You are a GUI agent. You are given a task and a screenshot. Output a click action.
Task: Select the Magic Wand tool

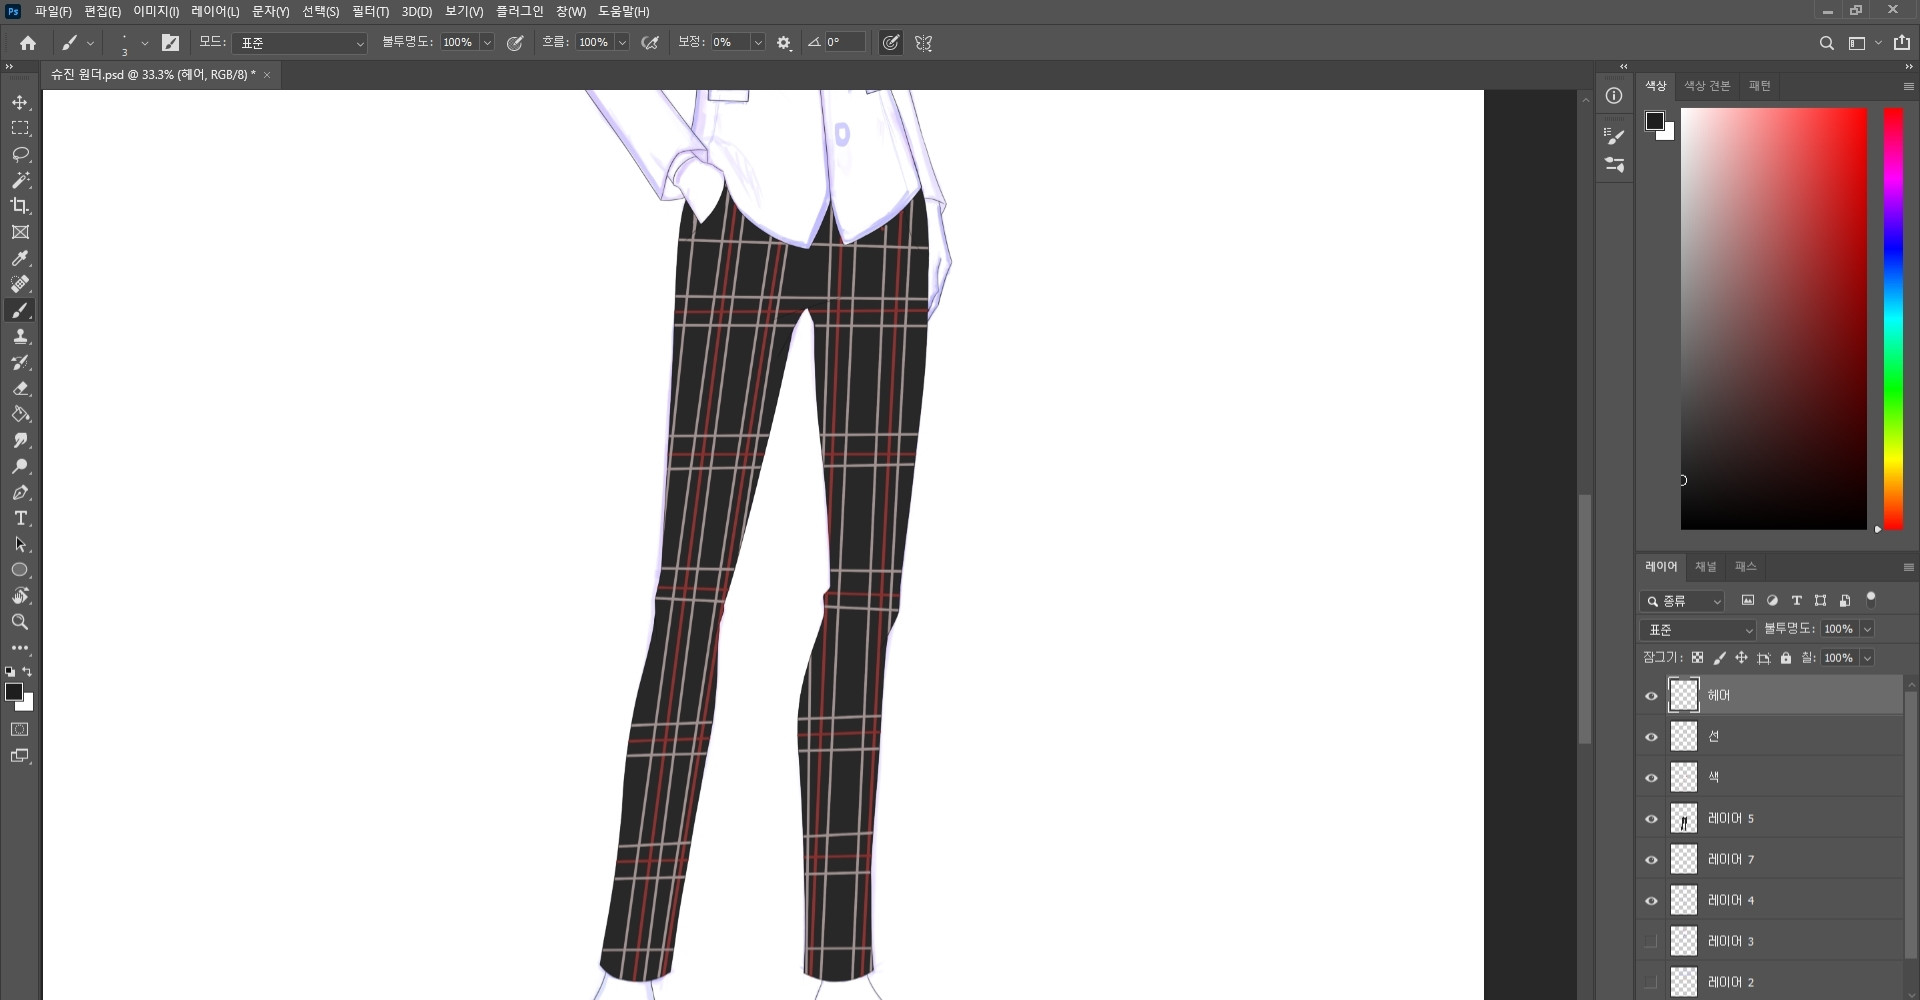click(20, 180)
